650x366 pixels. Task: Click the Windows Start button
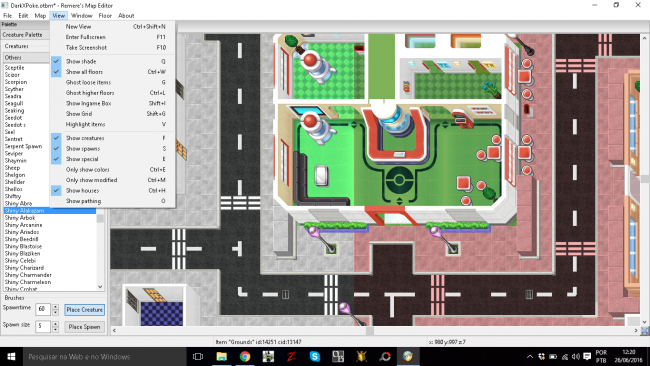pos(11,356)
